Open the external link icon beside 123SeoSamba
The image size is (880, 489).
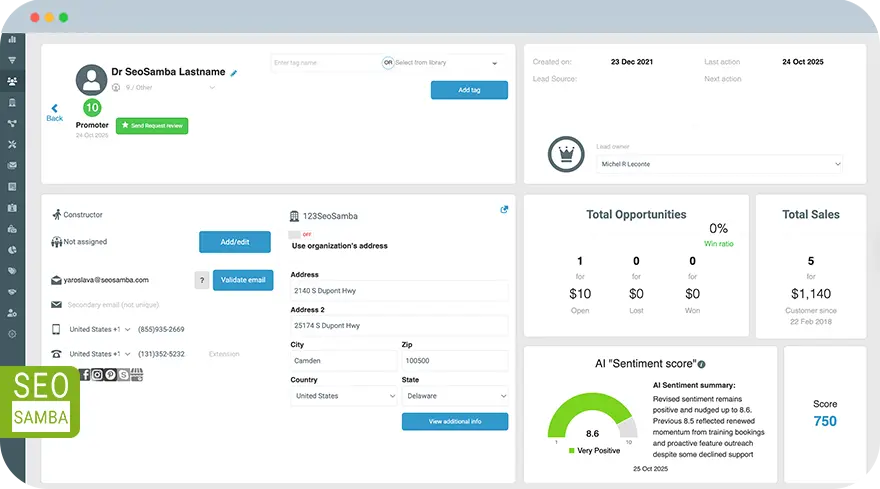coord(504,209)
